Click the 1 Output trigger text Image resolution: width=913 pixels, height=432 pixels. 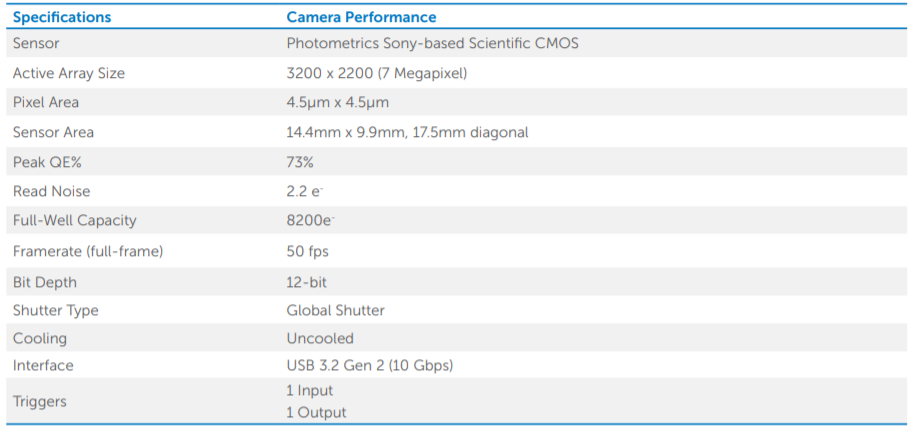tap(316, 413)
